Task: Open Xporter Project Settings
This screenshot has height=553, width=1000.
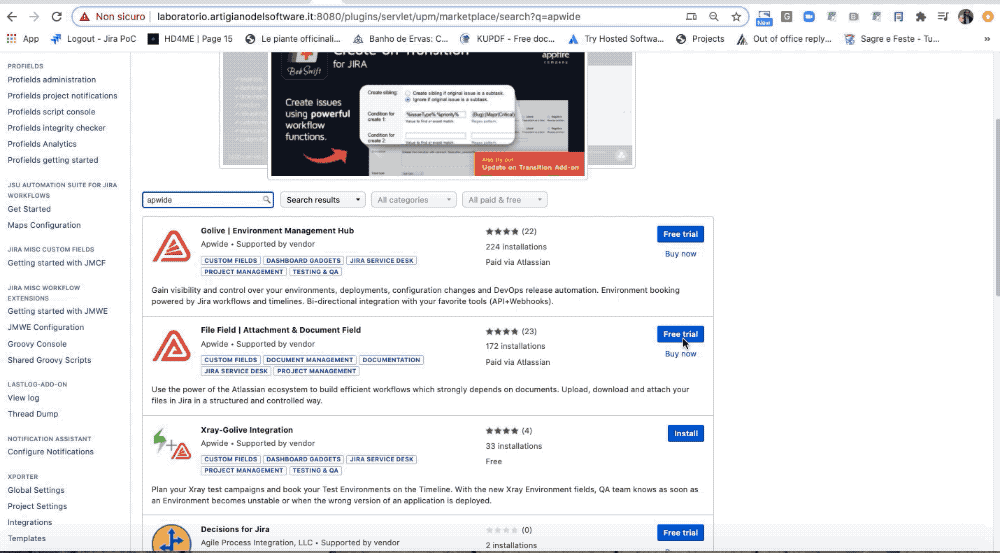Action: [37, 506]
